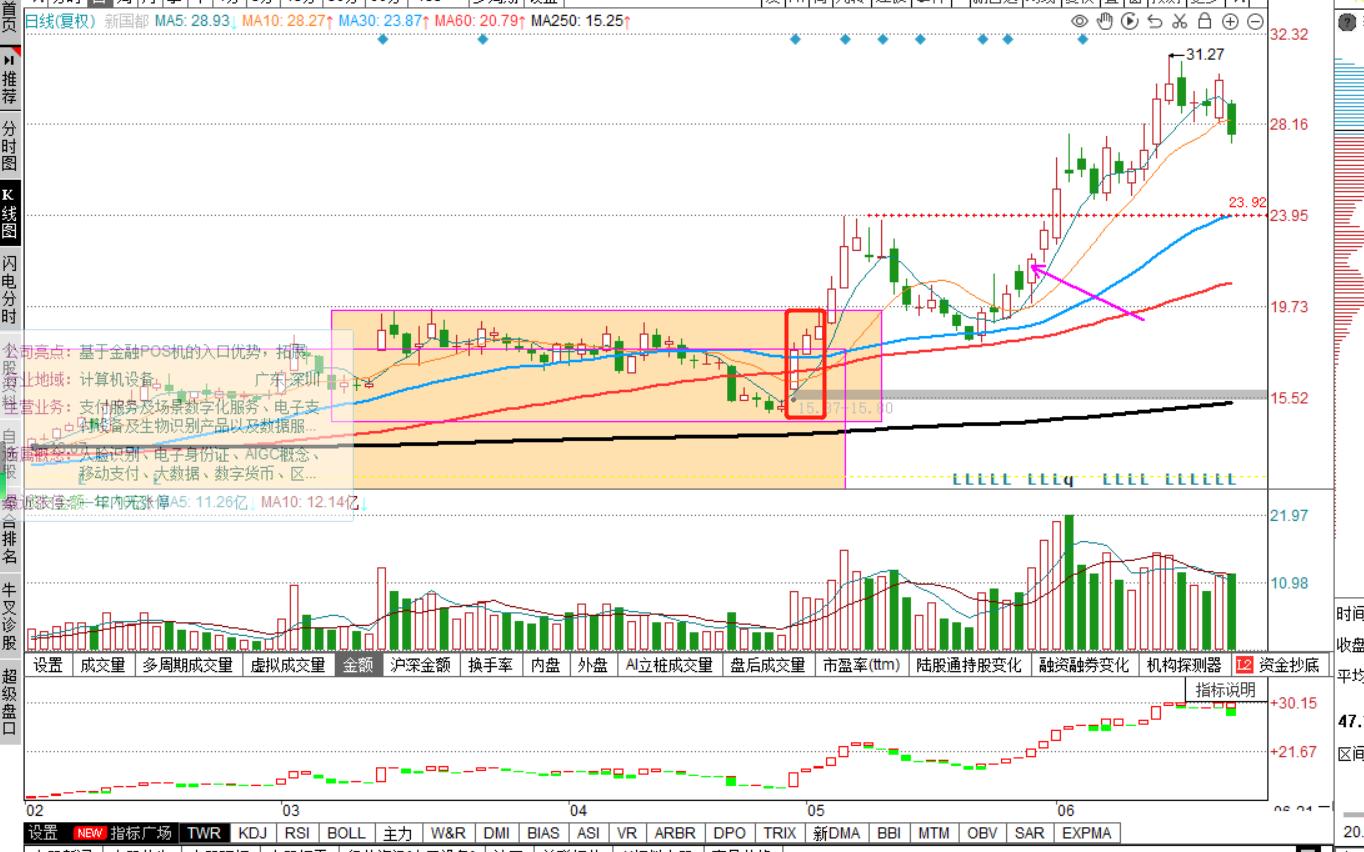This screenshot has width=1364, height=852.
Task: Click the undo arrow icon
Action: (1155, 21)
